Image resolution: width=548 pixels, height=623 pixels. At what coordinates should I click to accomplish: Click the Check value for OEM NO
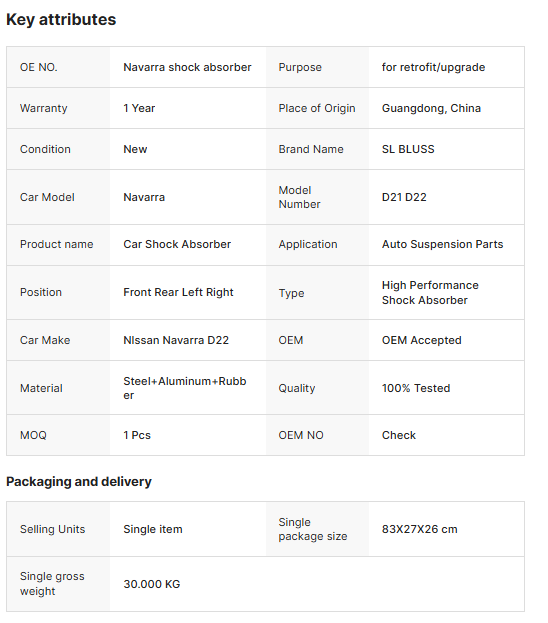(399, 435)
